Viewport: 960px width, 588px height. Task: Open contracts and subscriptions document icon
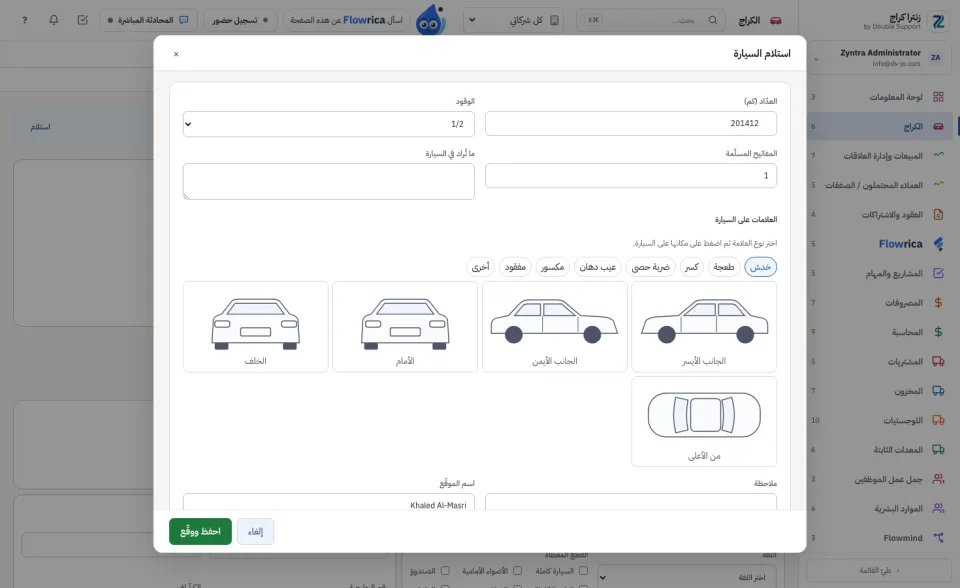938,214
